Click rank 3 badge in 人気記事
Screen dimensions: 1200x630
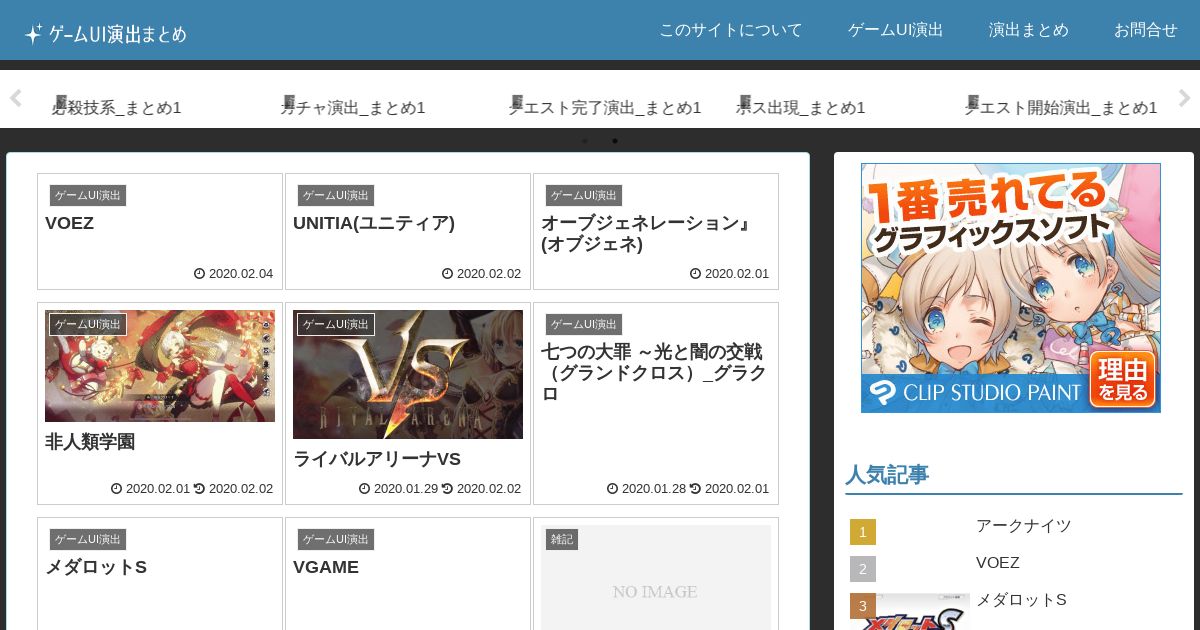coord(863,606)
